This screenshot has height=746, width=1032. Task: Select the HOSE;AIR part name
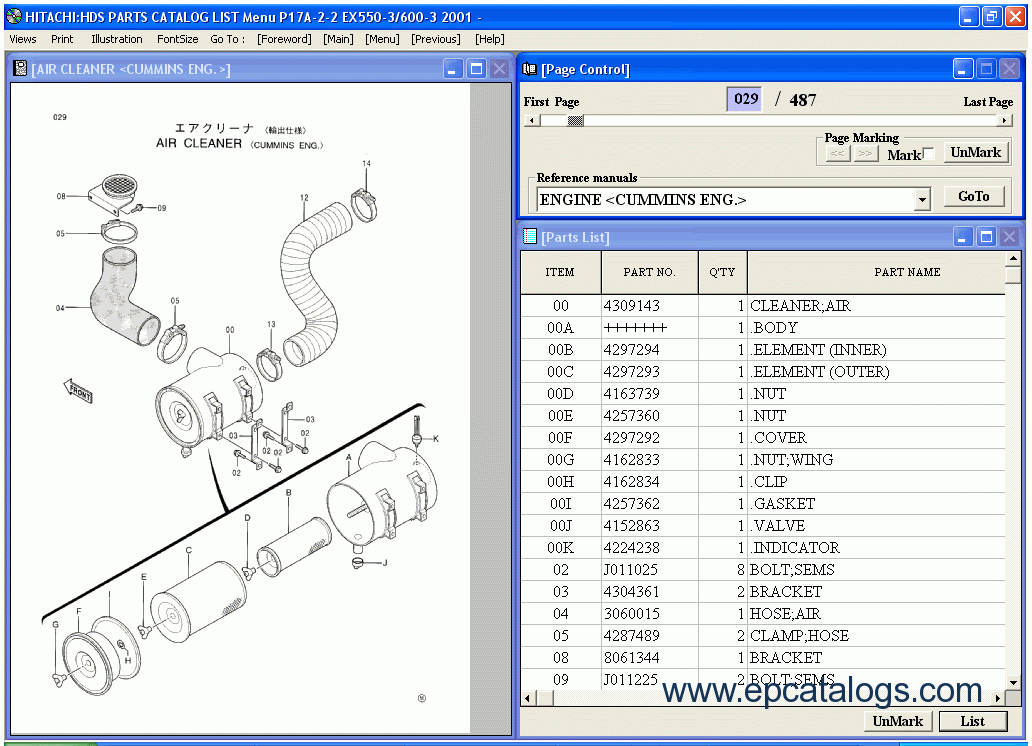785,614
